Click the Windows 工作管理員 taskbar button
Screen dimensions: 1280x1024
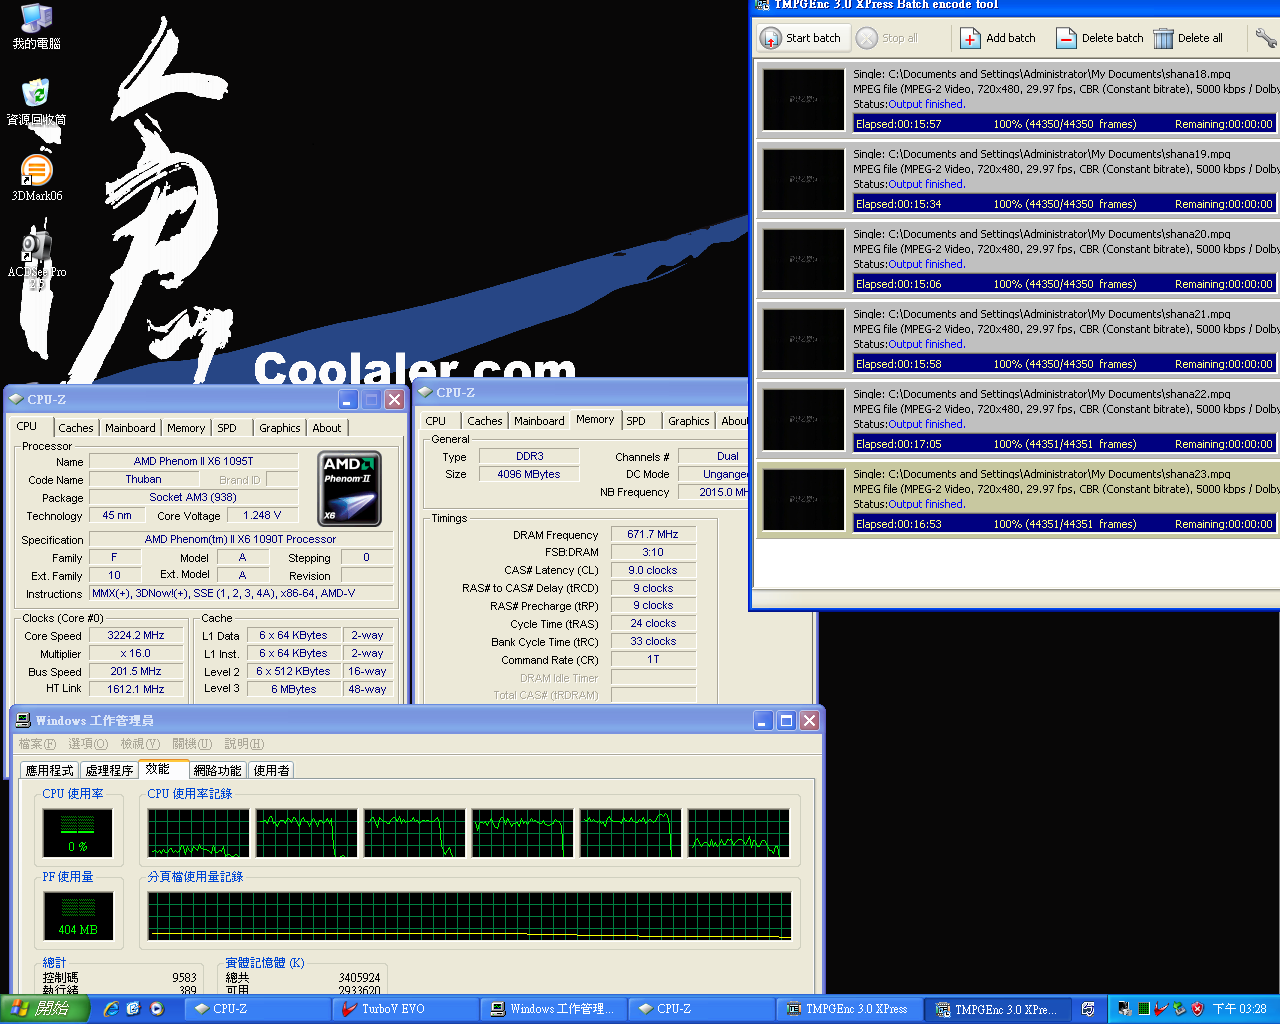point(553,1009)
